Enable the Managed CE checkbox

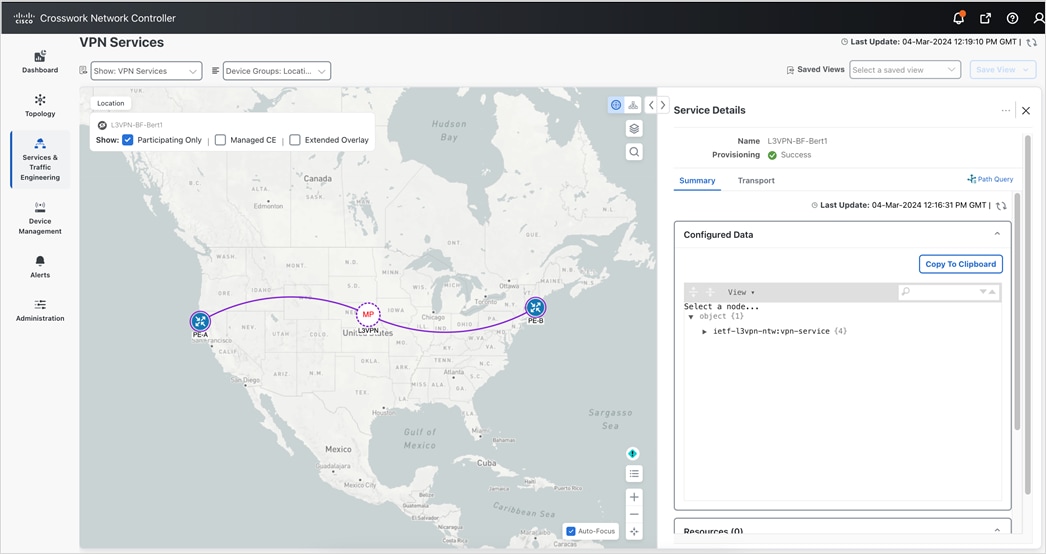220,140
